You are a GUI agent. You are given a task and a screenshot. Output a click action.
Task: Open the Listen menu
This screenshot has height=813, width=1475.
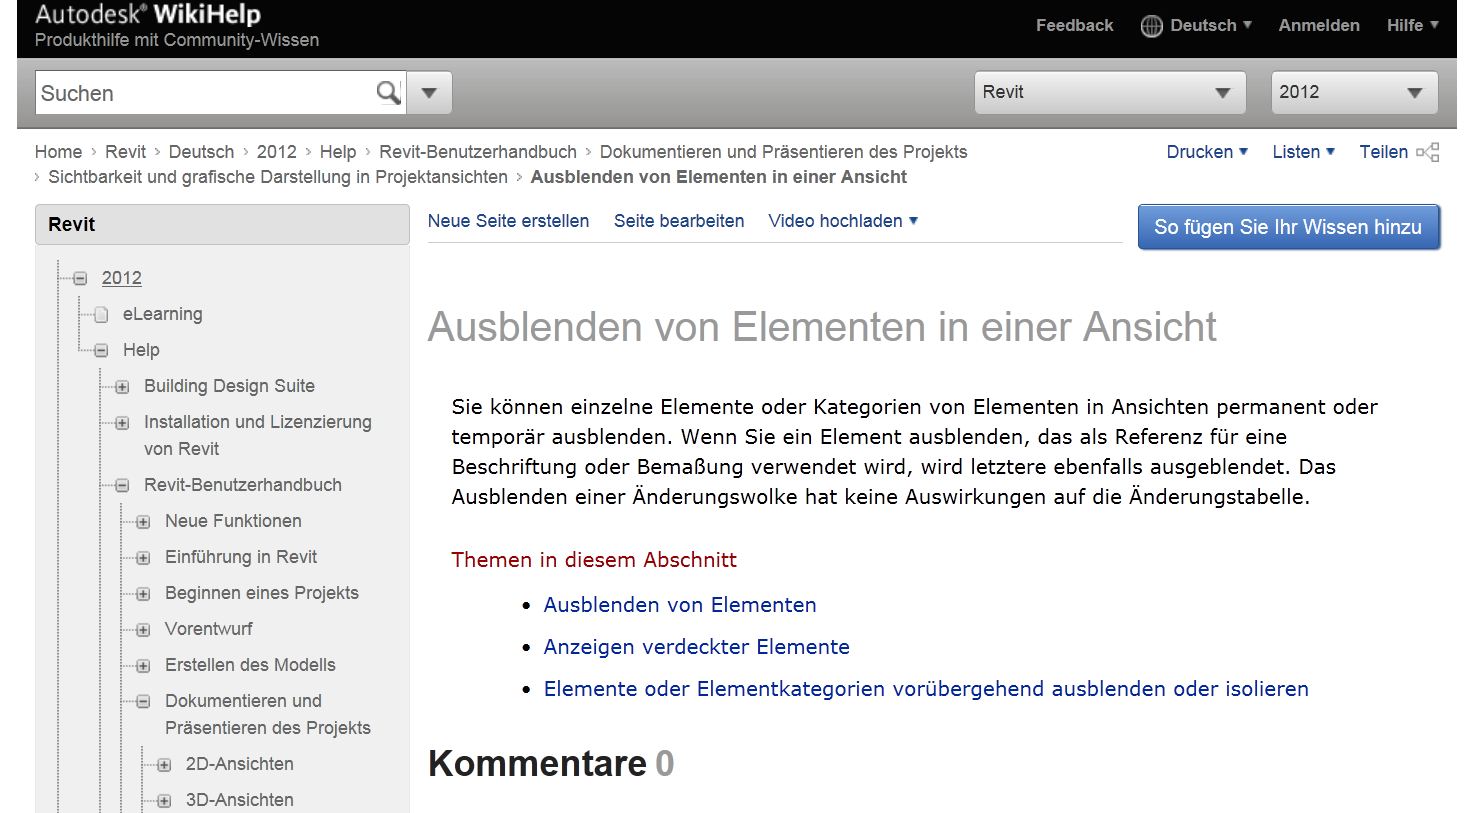coord(1303,152)
